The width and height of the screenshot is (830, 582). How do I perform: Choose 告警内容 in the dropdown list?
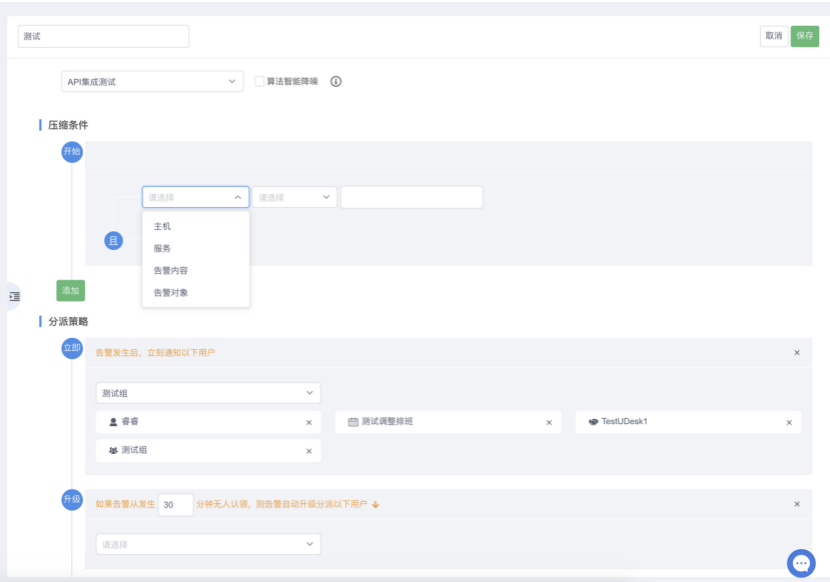[195, 271]
